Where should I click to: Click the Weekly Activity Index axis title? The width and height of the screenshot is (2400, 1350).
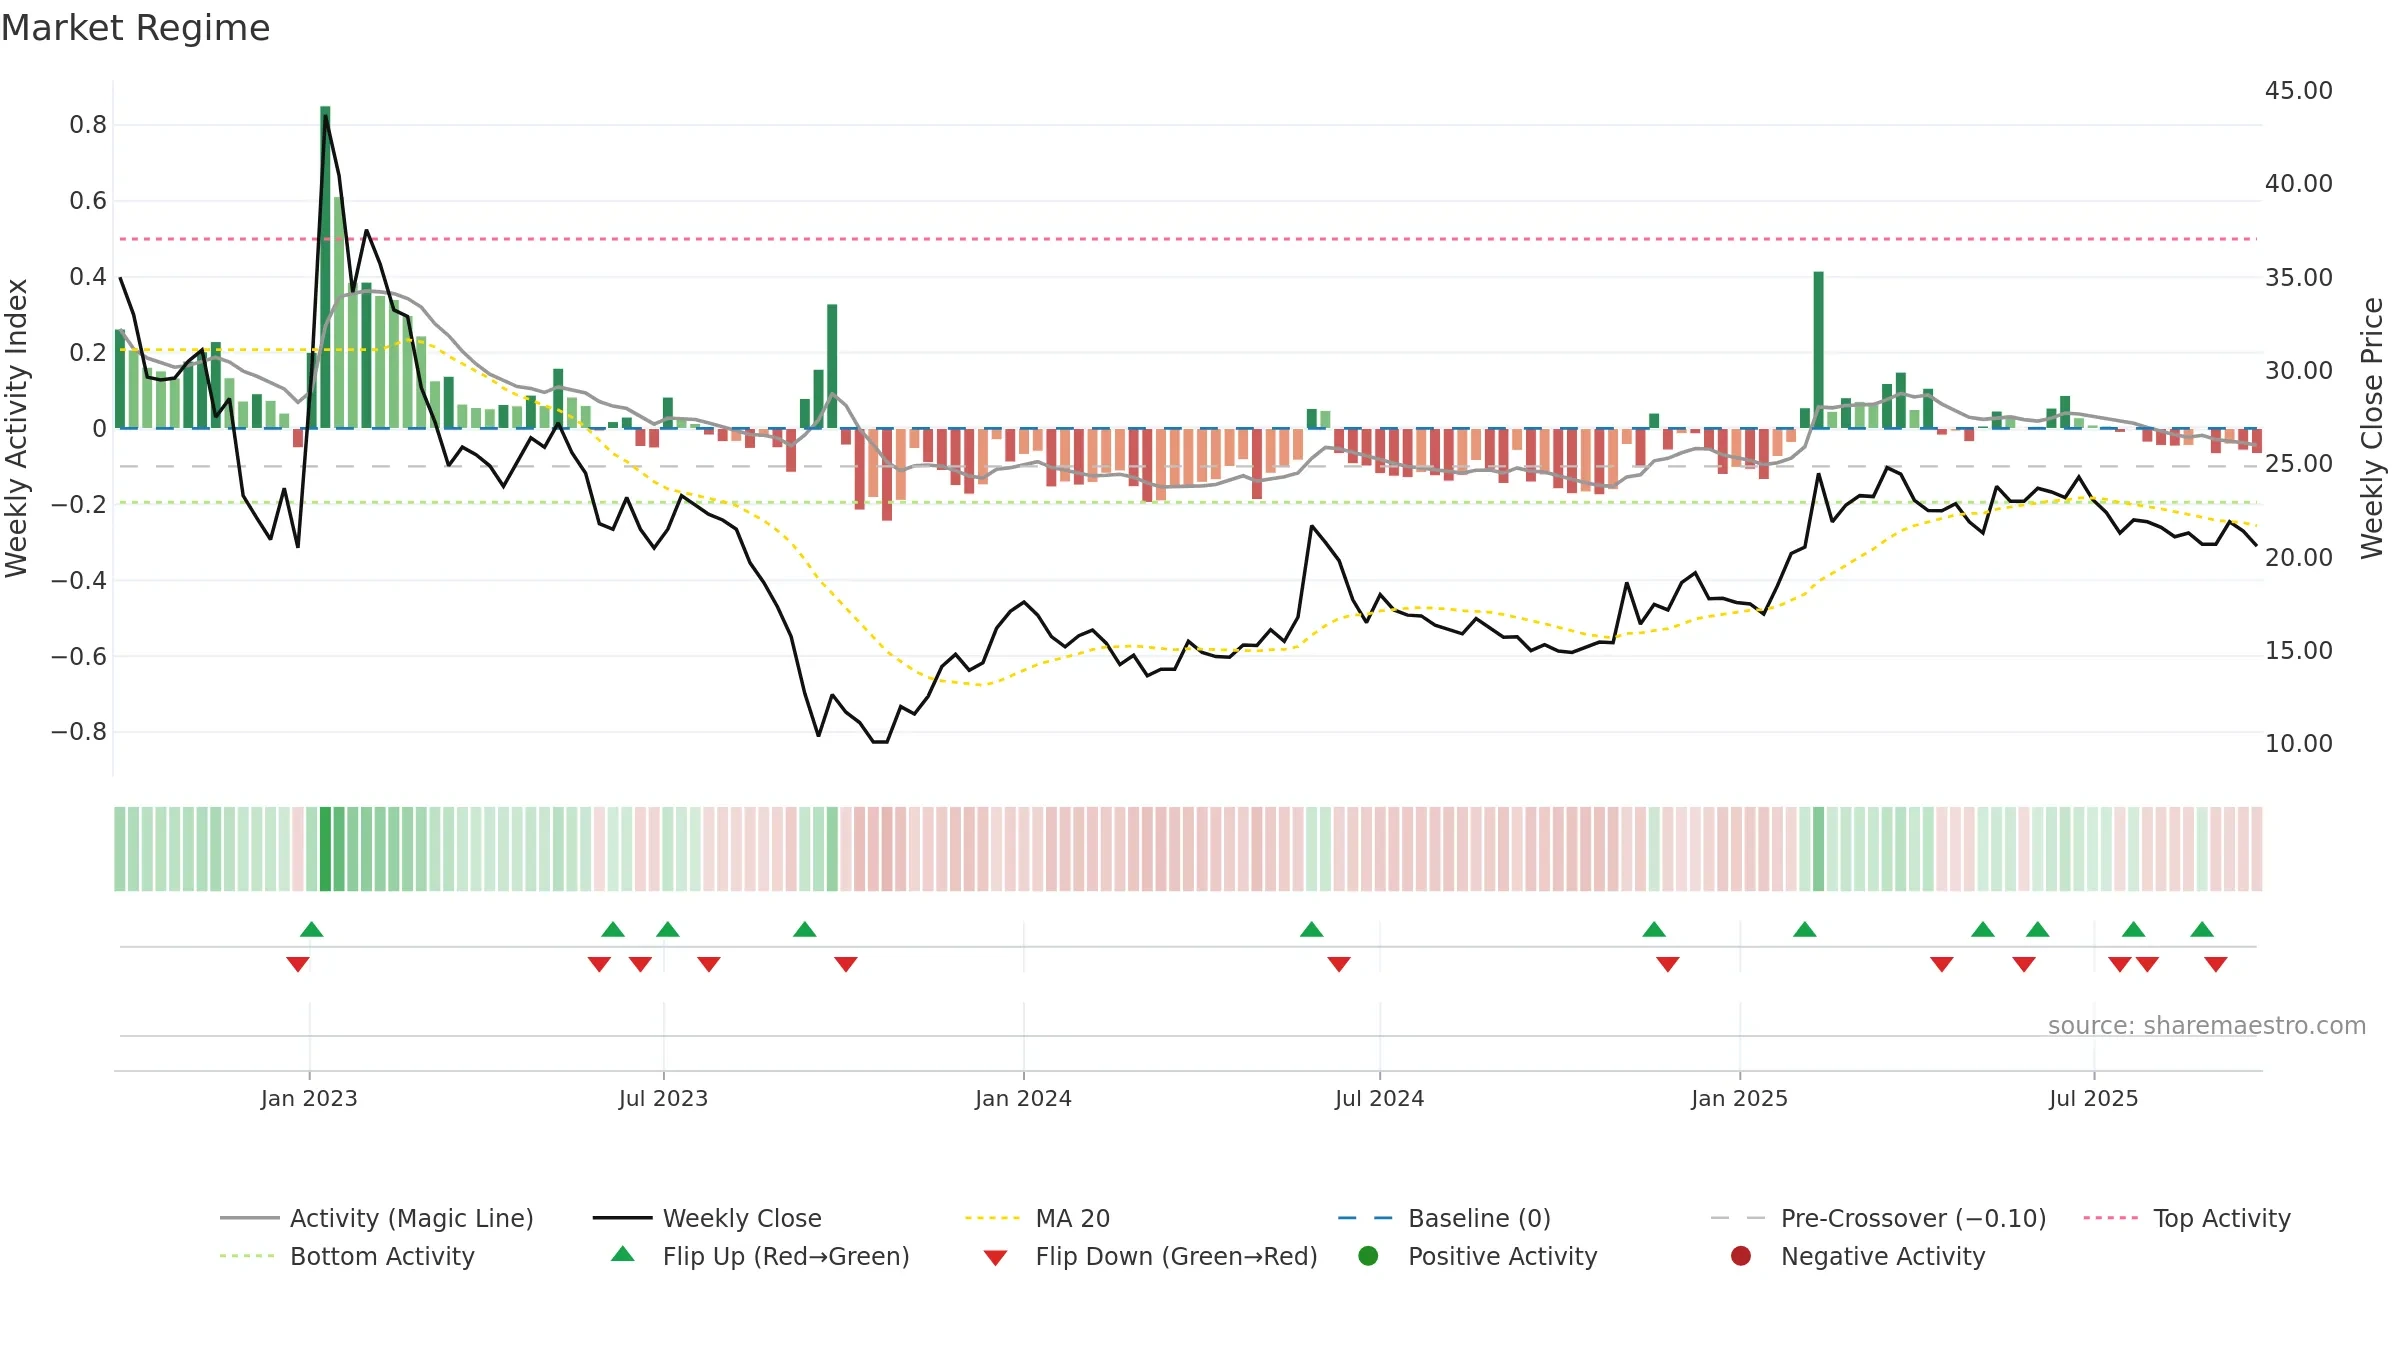17,428
